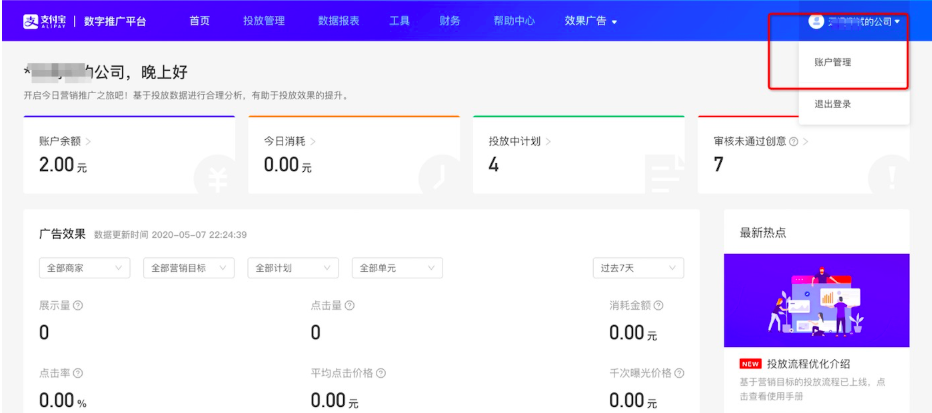932x413 pixels.
Task: Open 投放管理 in the navigation bar
Action: pyautogui.click(x=264, y=21)
